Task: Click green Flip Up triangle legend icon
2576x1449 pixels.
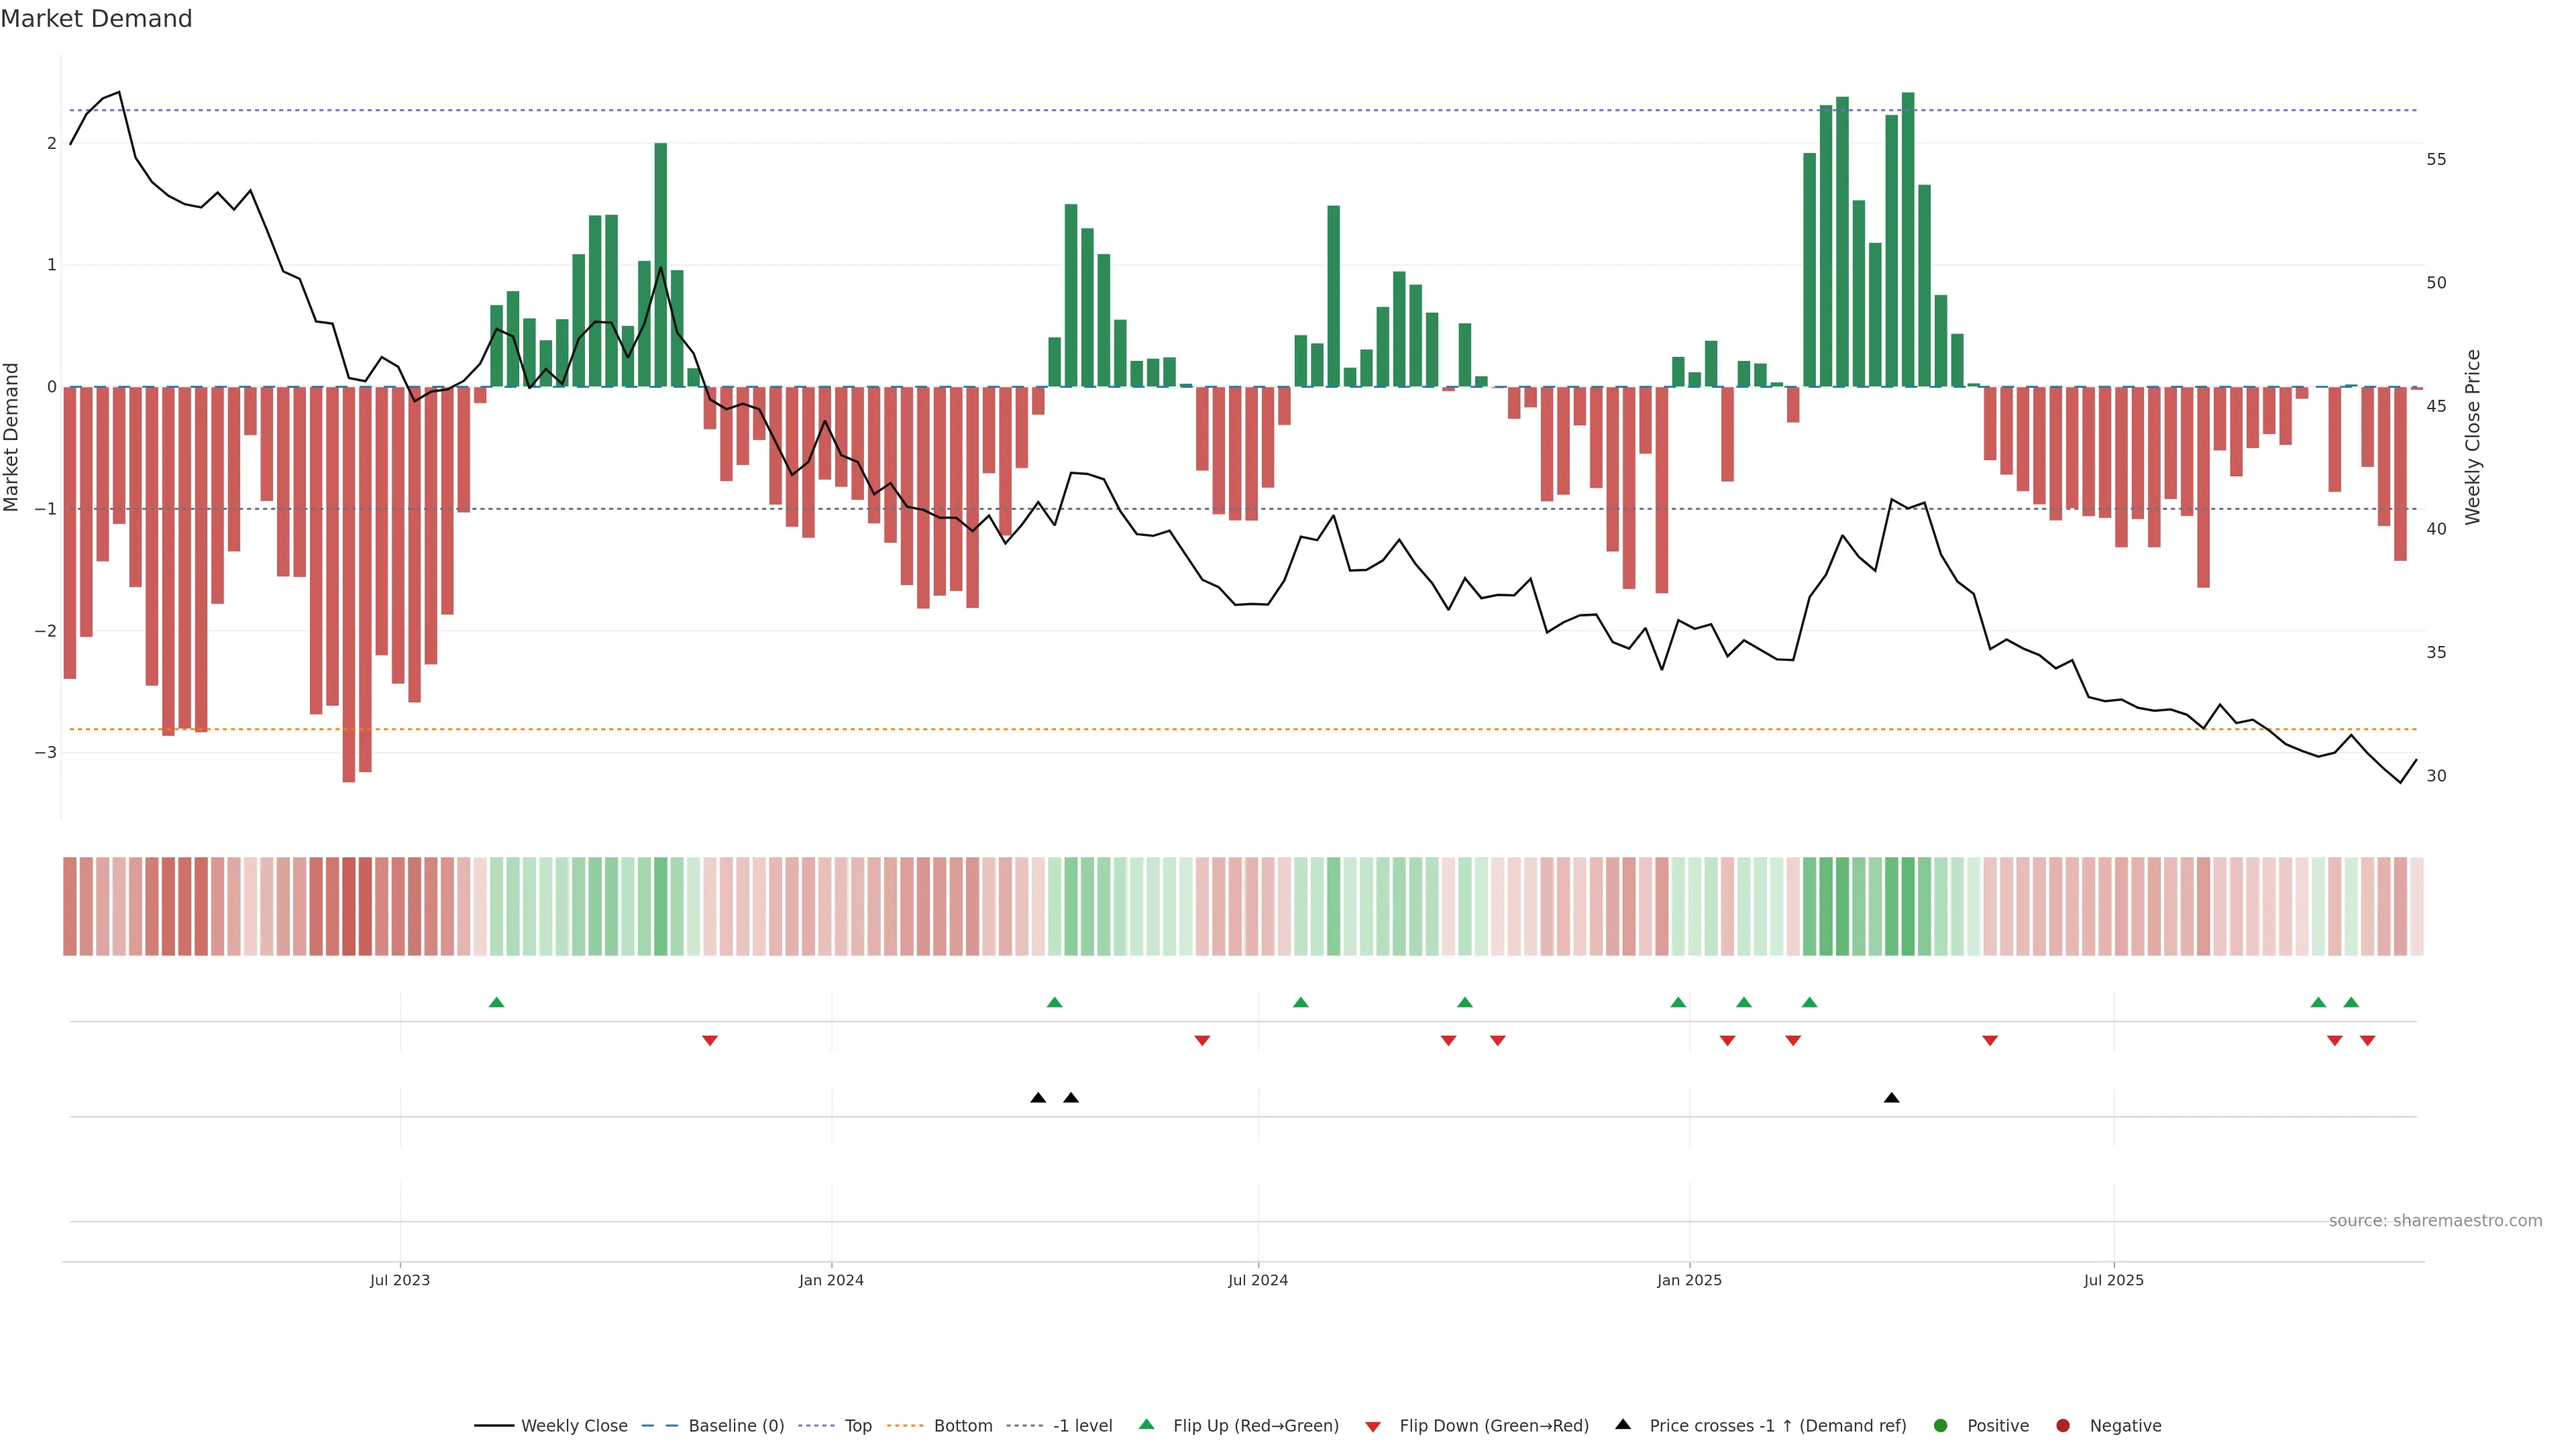Action: coord(1147,1425)
